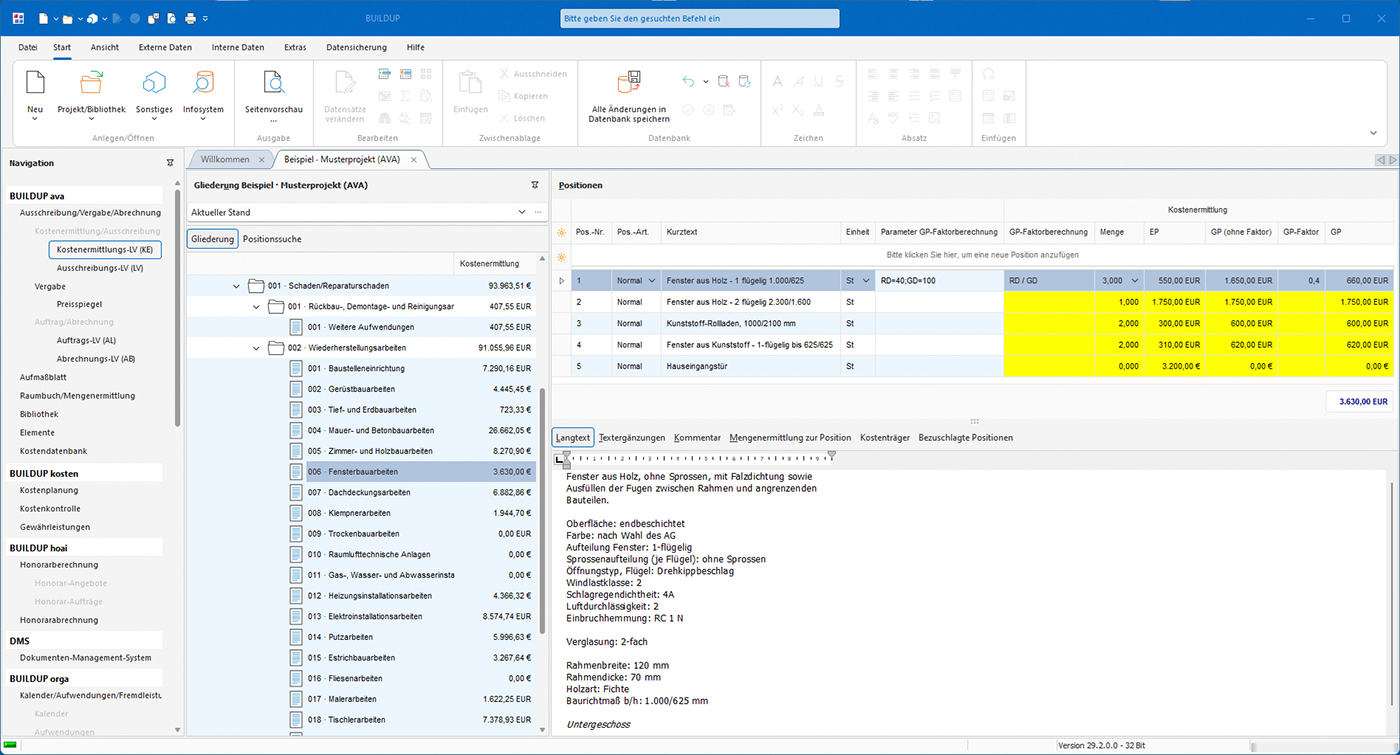Click row indicator arrow of position 1
1400x755 pixels.
[x=561, y=281]
